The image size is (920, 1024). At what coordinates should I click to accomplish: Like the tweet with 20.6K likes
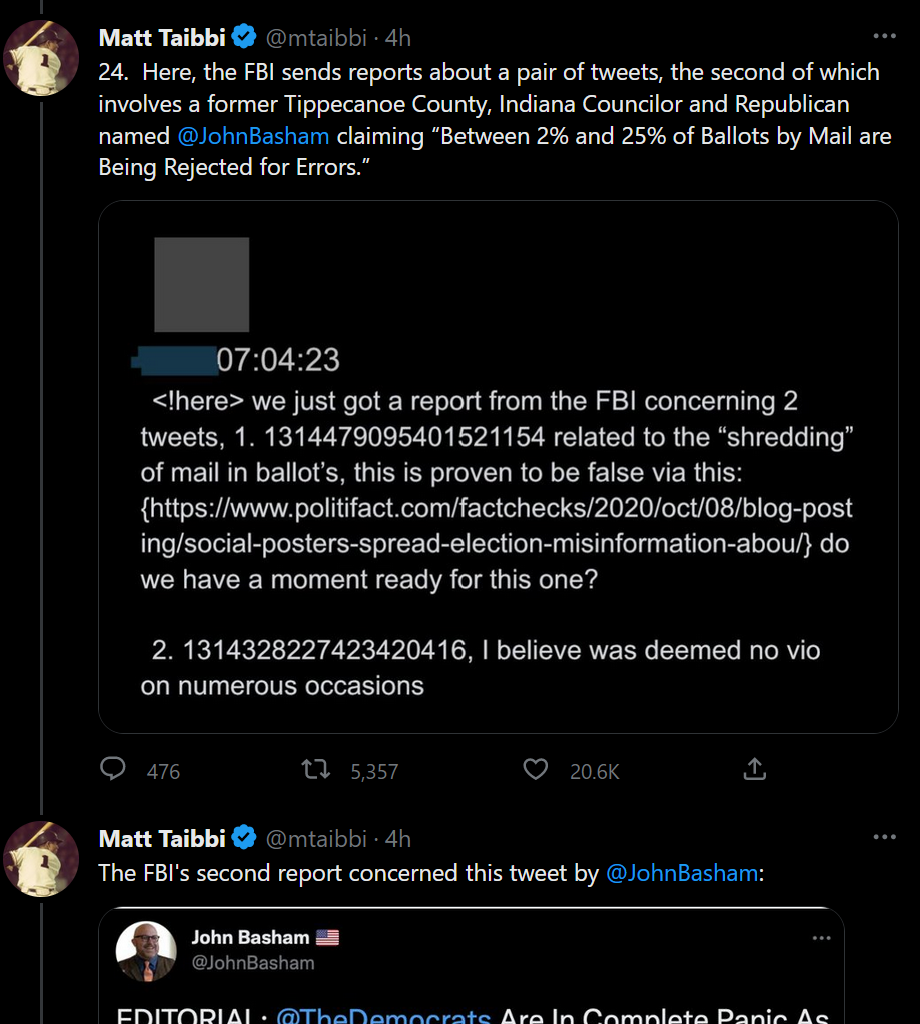coord(537,769)
